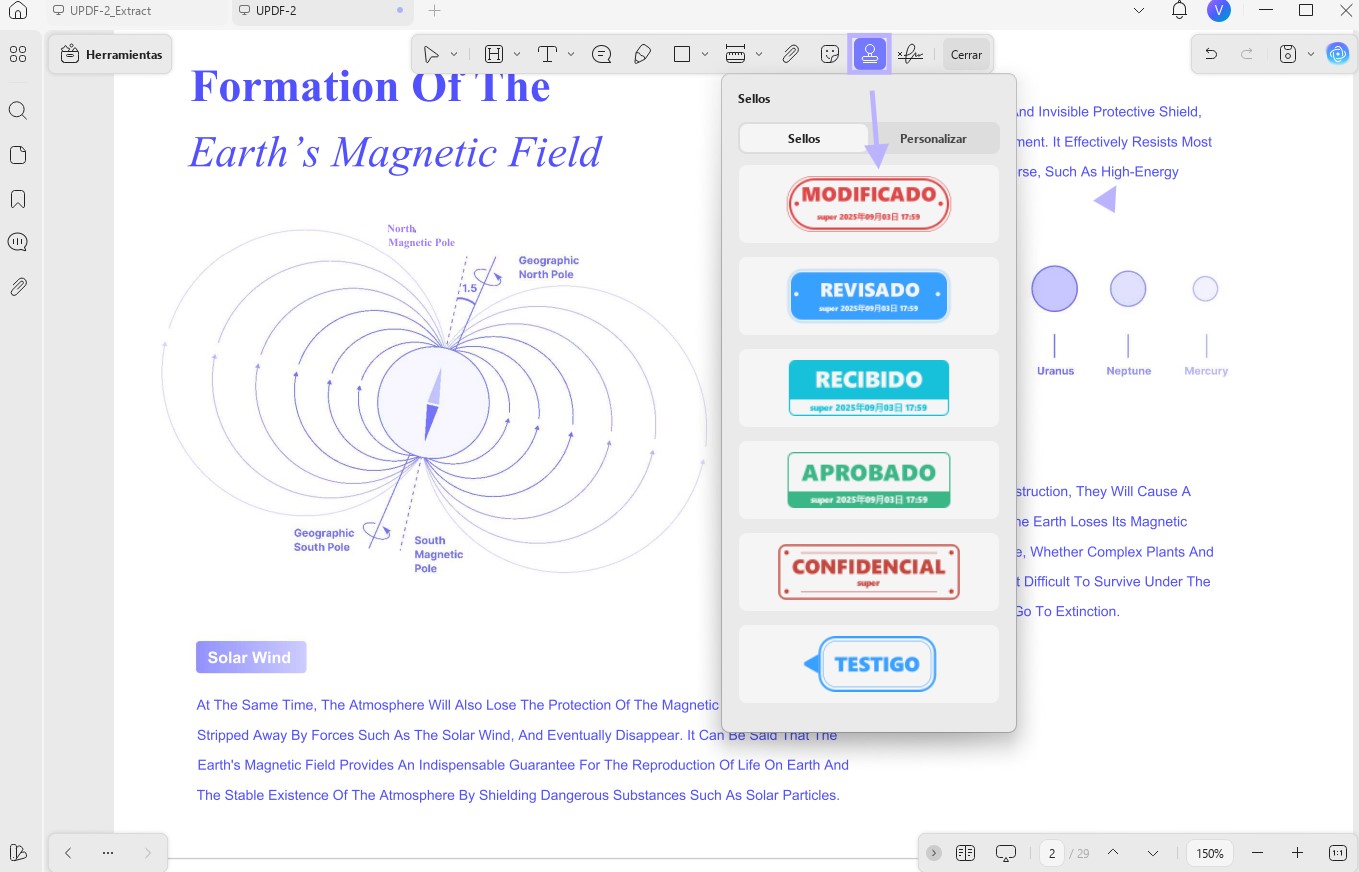Launch the UPDF AI assistant icon
The width and height of the screenshot is (1359, 872).
pos(1337,54)
